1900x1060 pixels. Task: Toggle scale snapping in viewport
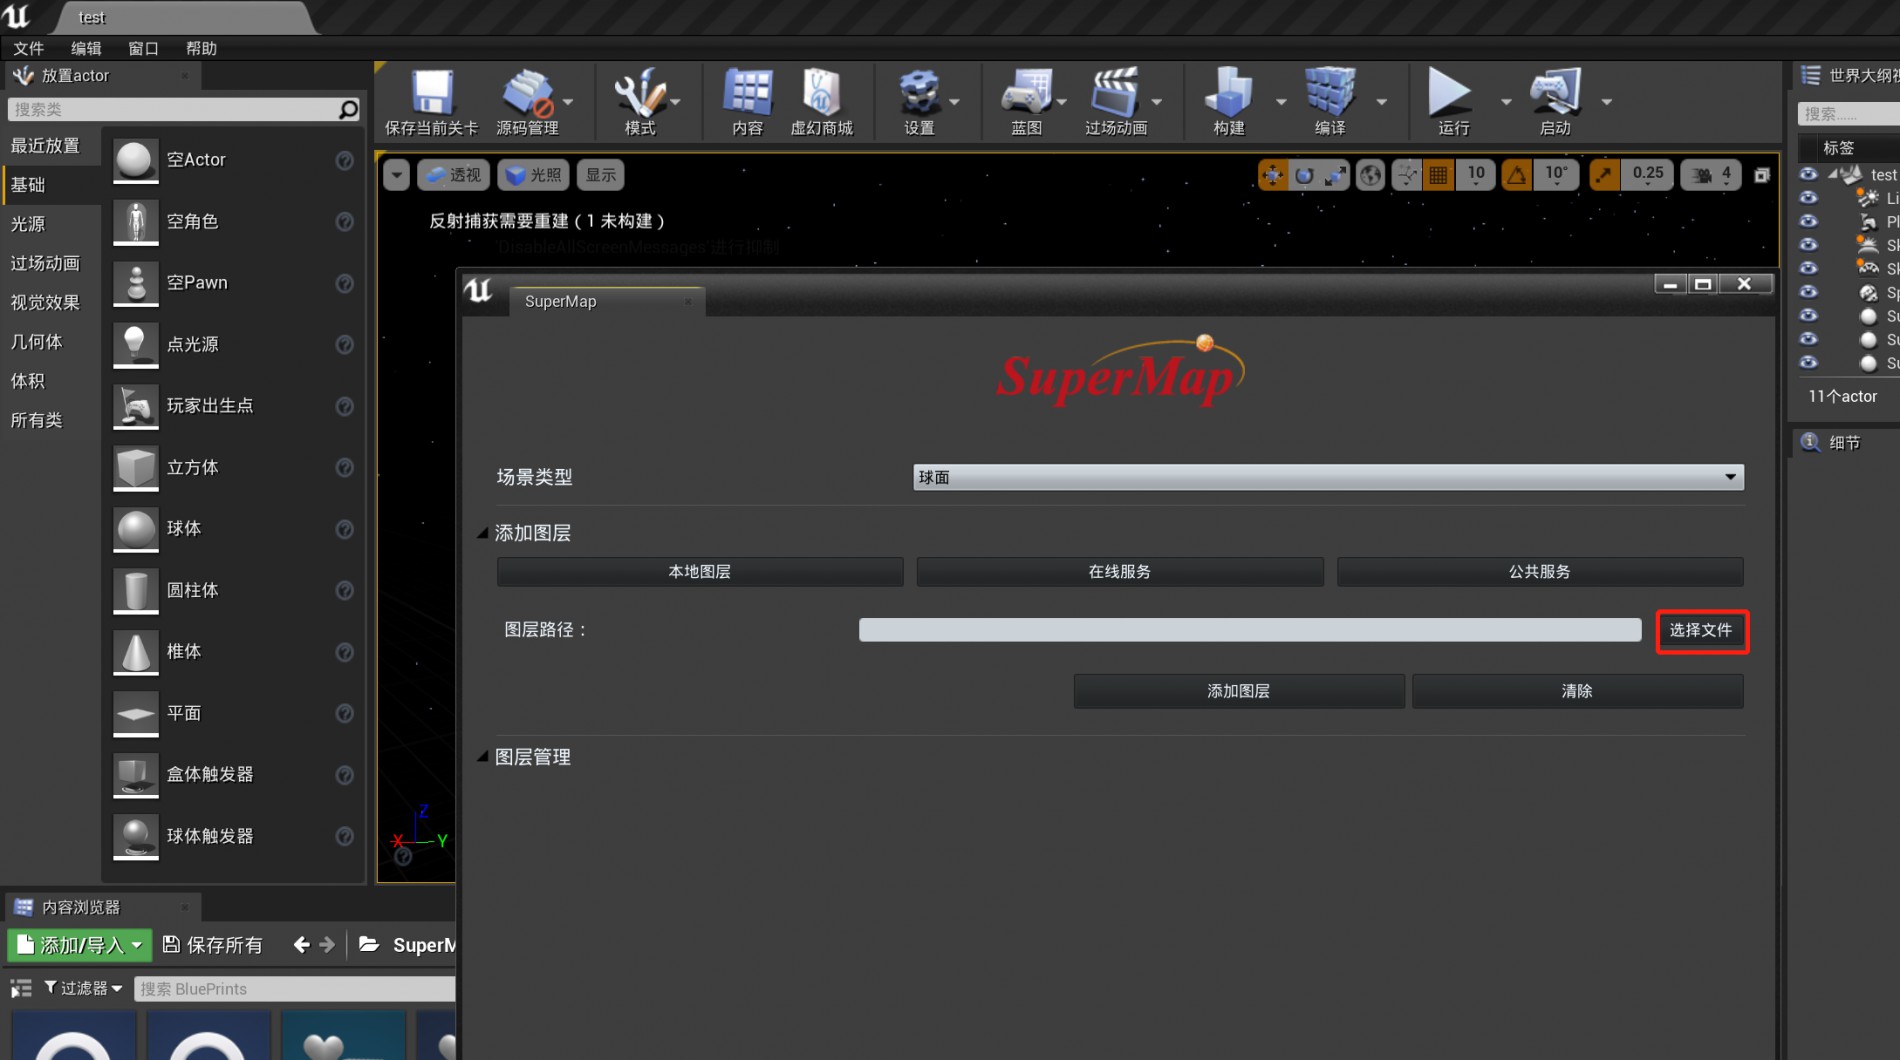(x=1604, y=175)
